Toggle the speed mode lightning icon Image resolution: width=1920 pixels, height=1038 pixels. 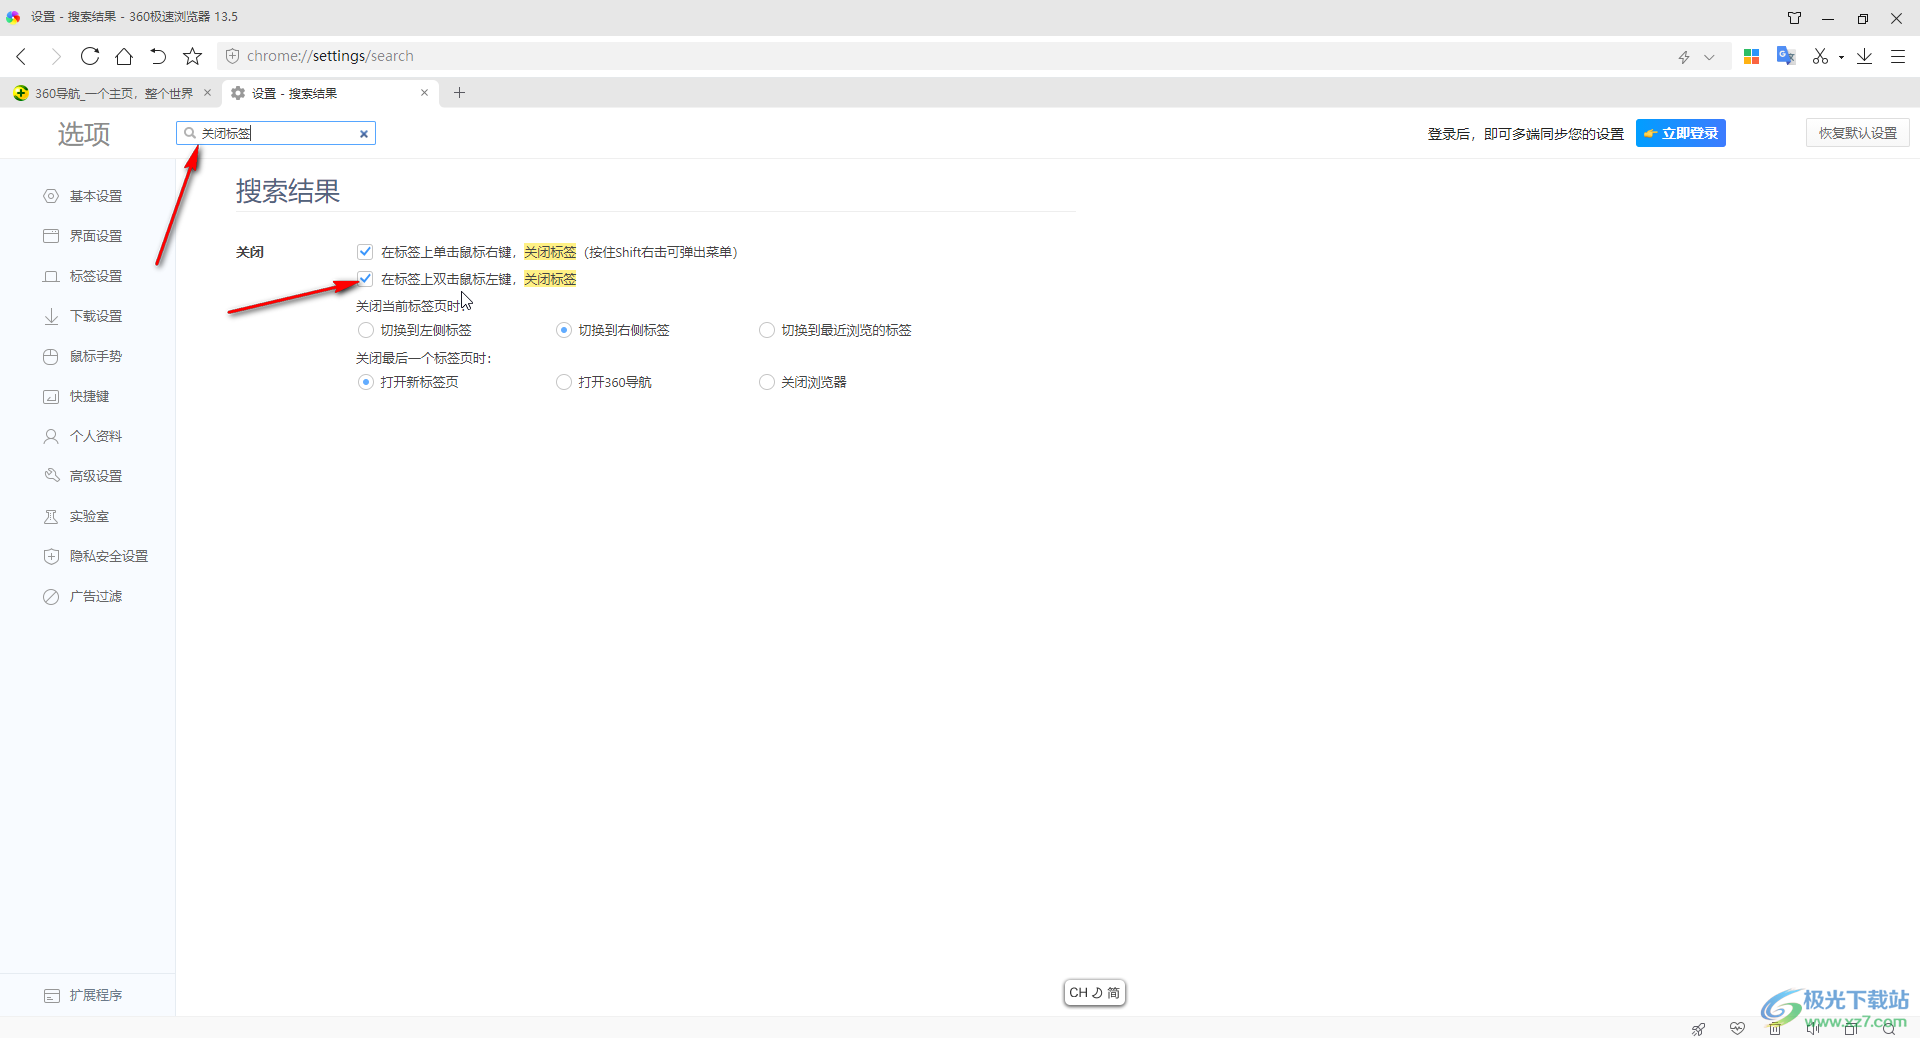1684,57
